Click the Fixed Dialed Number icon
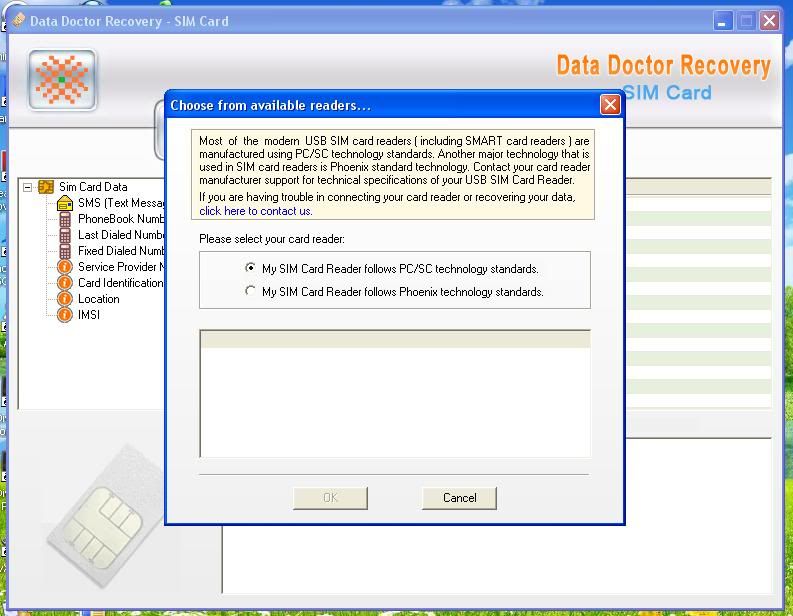 (x=65, y=251)
